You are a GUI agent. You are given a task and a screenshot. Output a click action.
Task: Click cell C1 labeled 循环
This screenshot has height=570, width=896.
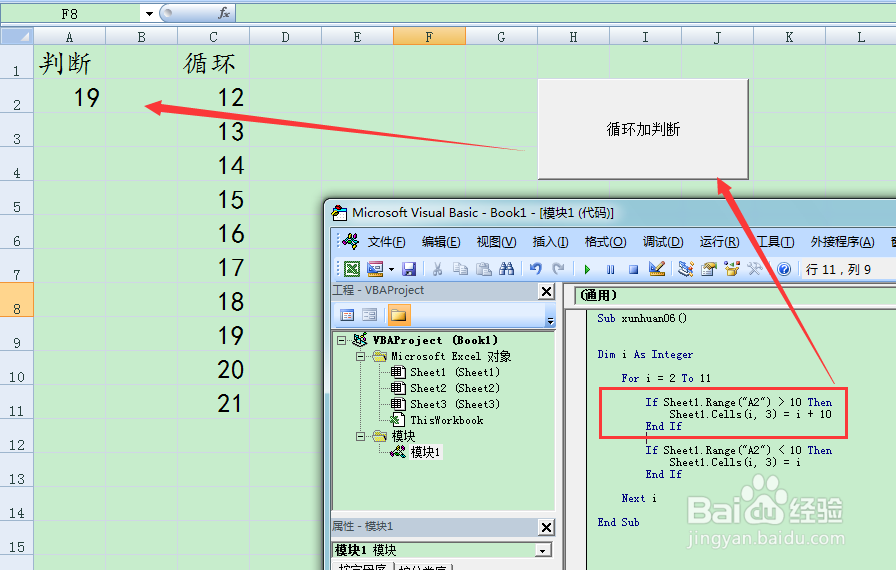point(213,62)
